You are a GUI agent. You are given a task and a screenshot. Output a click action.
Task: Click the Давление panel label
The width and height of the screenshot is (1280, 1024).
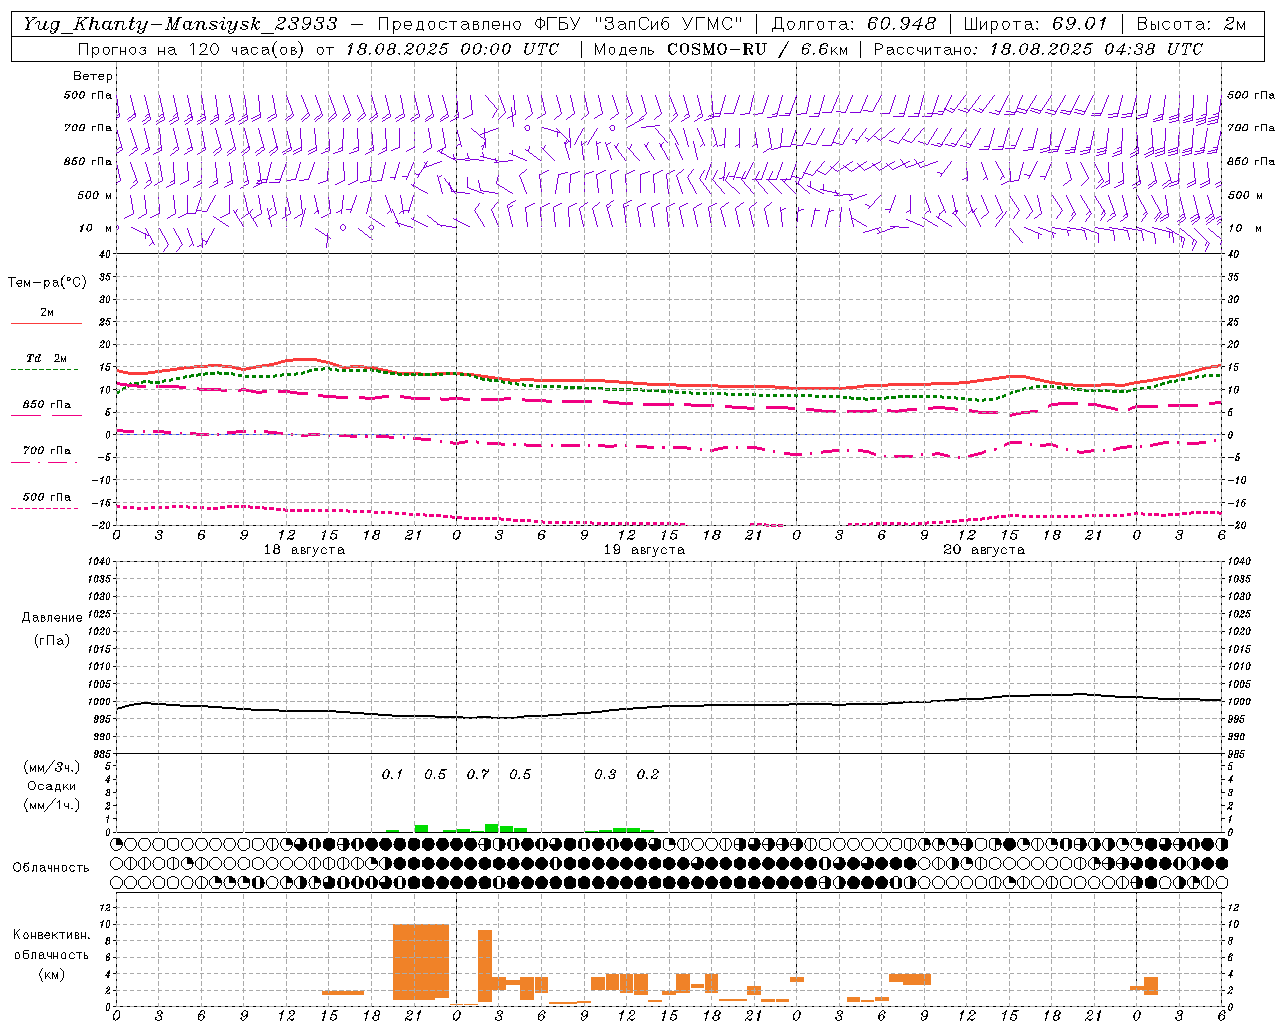(52, 618)
